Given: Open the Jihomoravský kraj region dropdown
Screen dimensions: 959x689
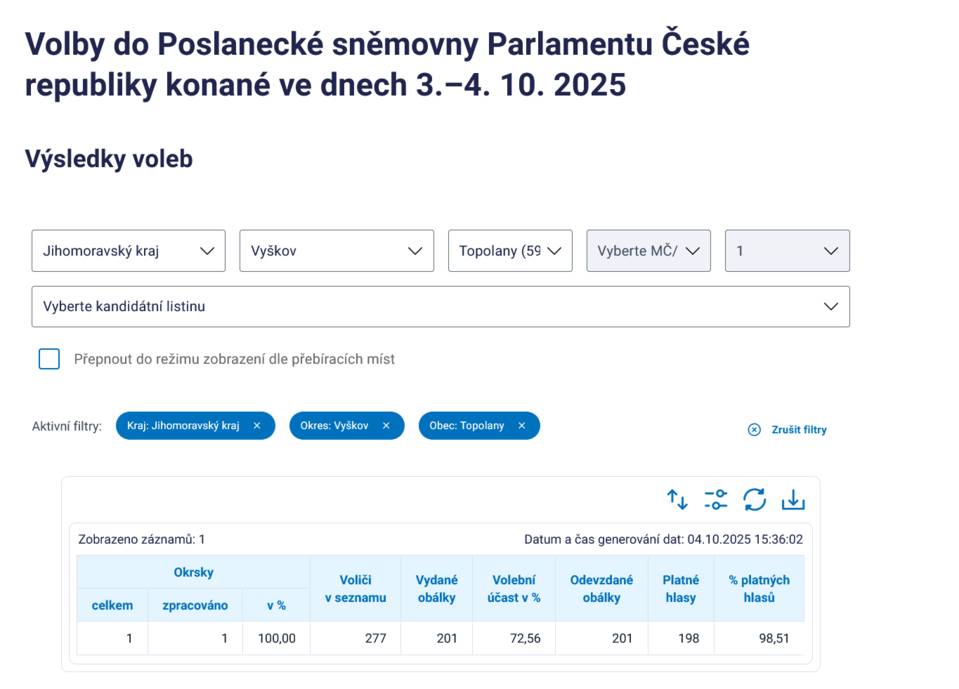Looking at the screenshot, I should point(128,251).
